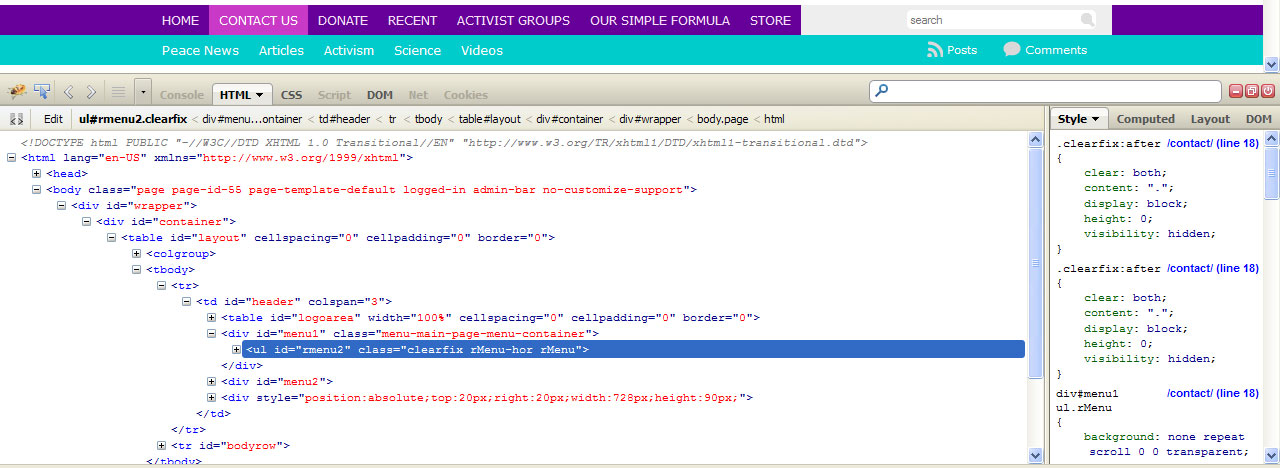
Task: Open the small dropdown arrow beside Console
Action: (143, 92)
